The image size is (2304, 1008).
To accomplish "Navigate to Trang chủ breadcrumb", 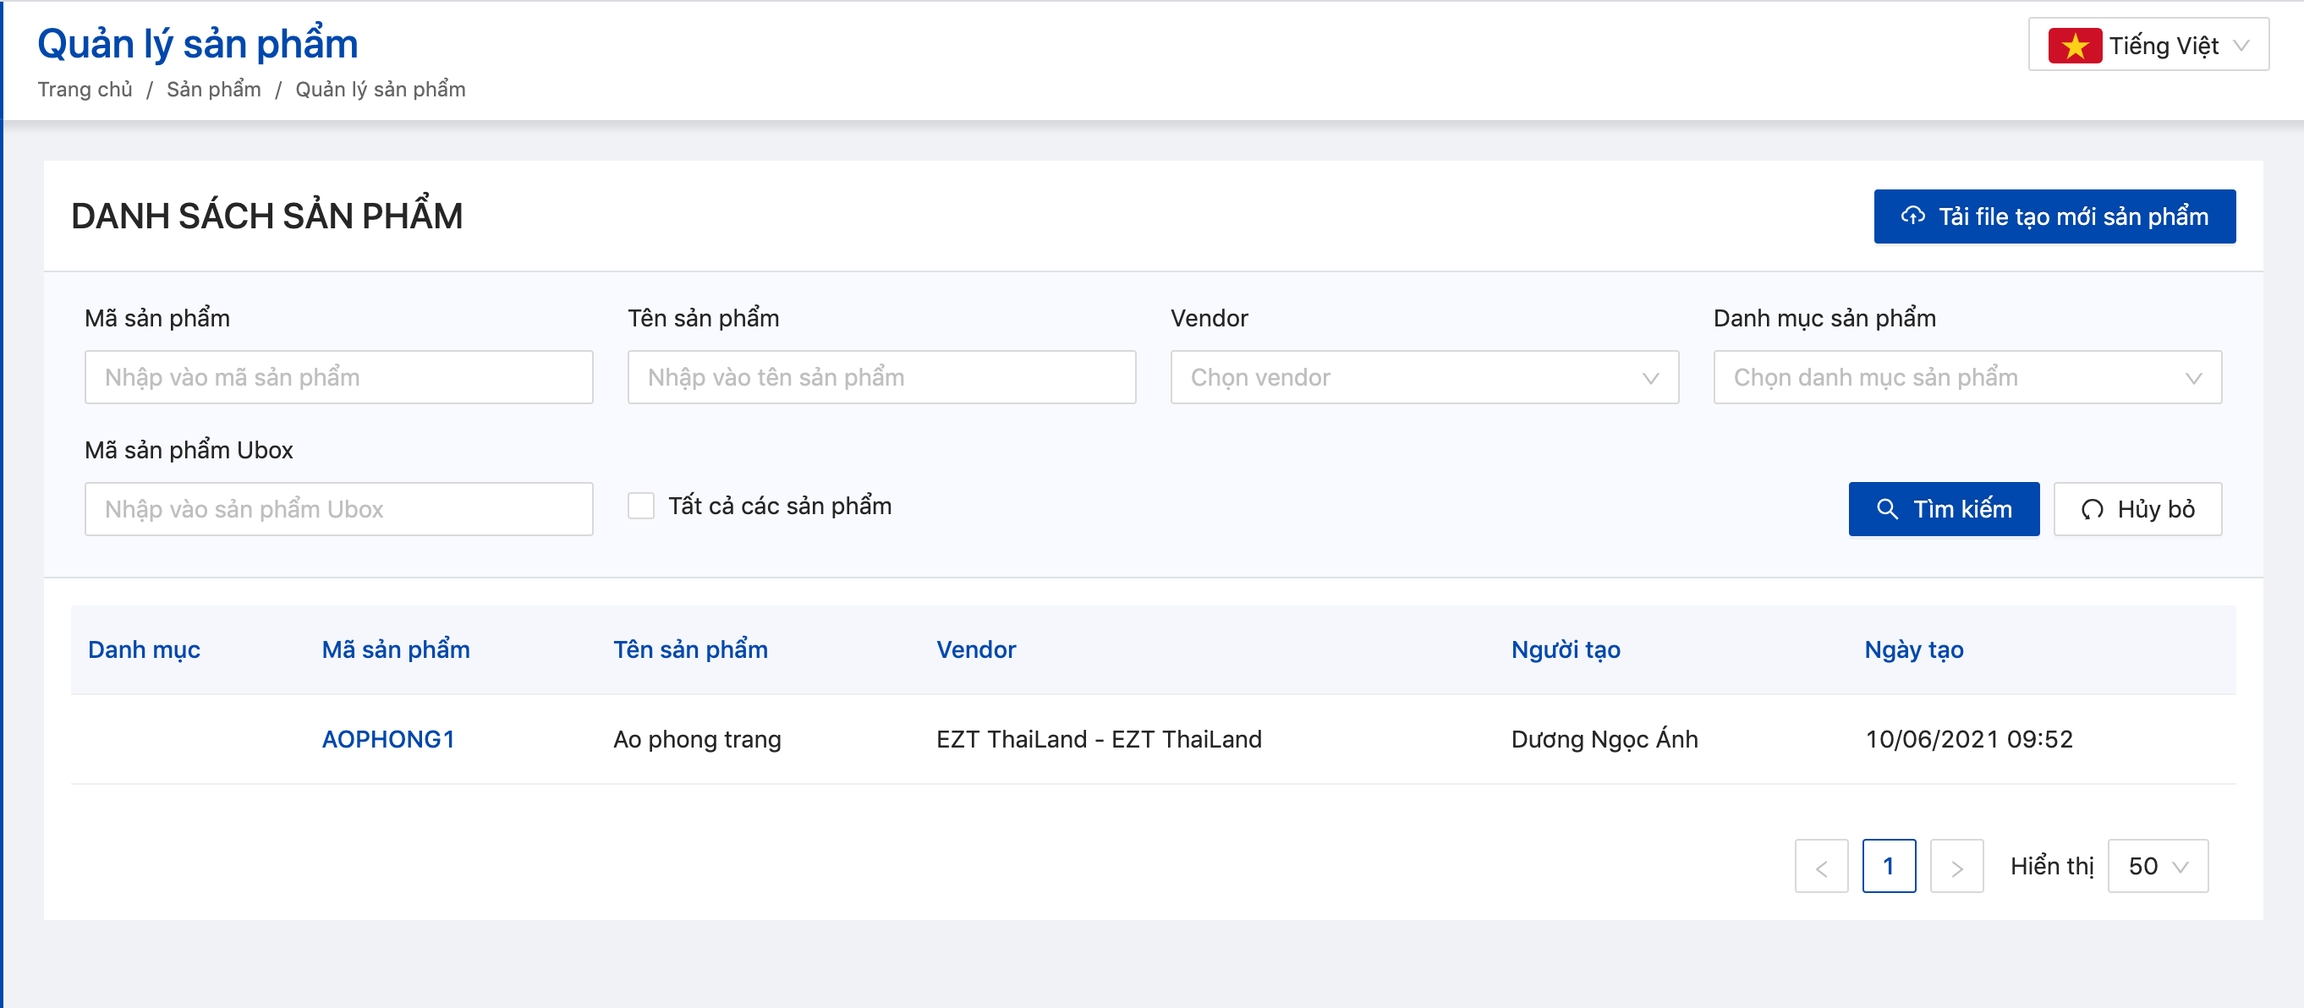I will (x=85, y=90).
